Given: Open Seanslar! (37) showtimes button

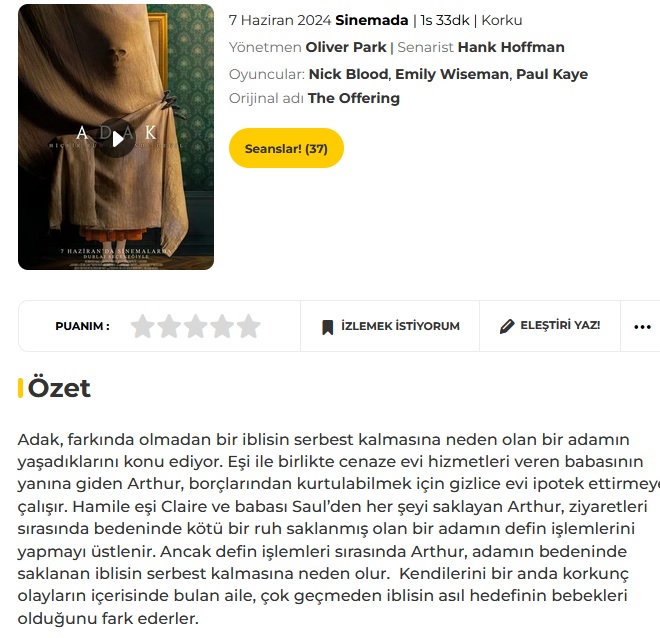Looking at the screenshot, I should [x=286, y=148].
